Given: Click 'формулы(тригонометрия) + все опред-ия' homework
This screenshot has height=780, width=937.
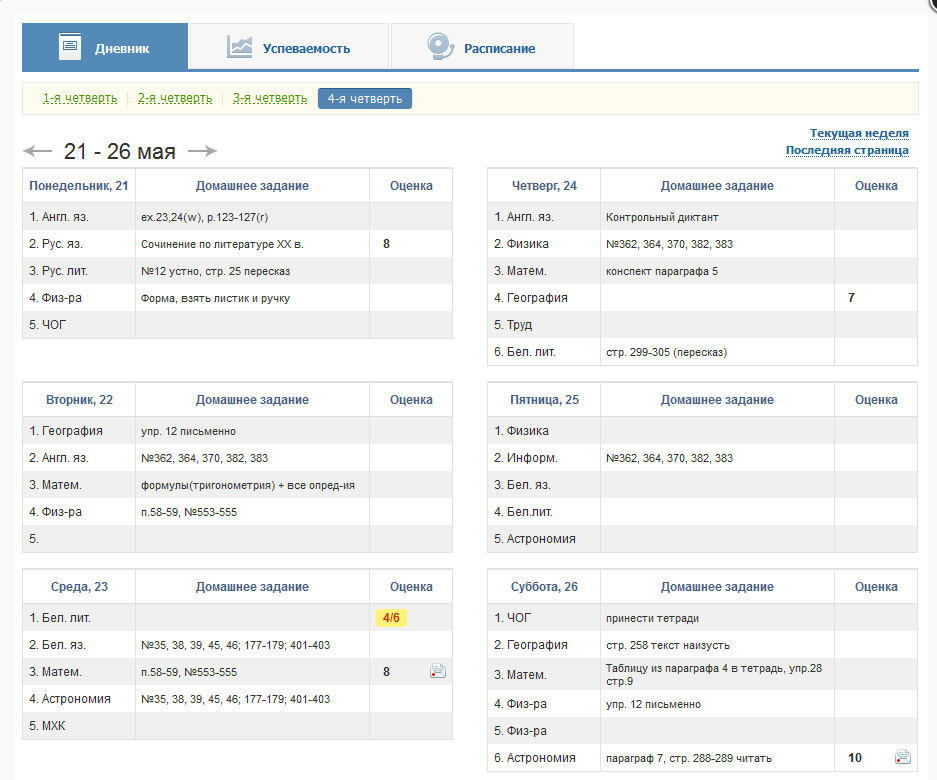Looking at the screenshot, I should 248,485.
